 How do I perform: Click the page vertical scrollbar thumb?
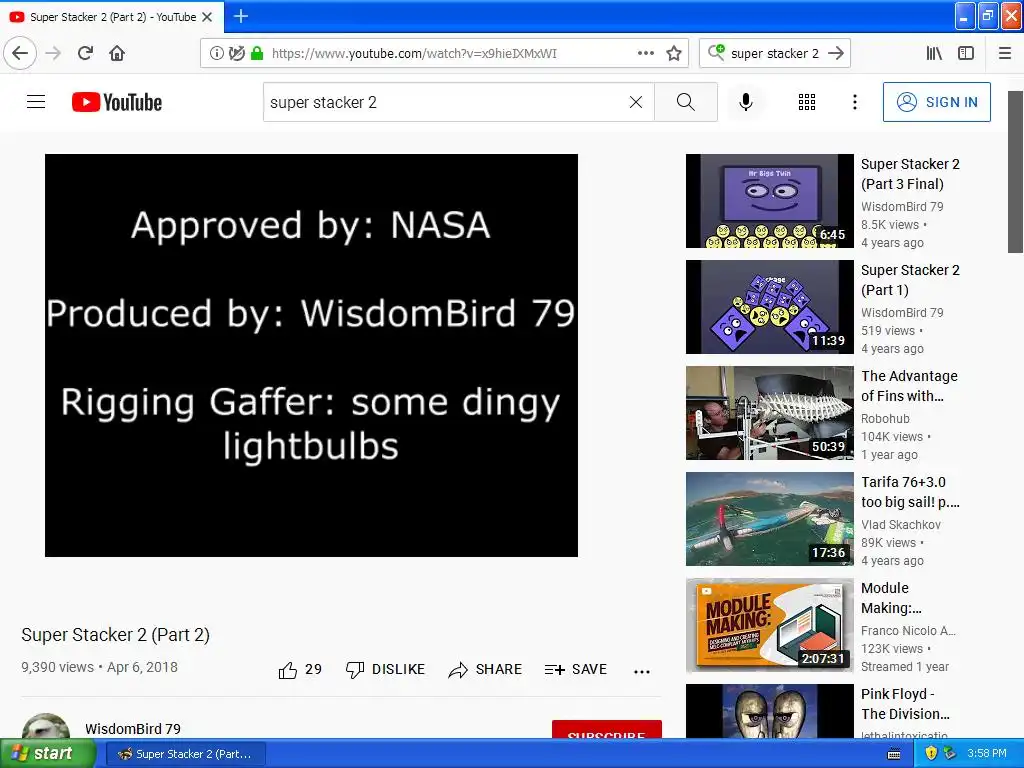click(1015, 172)
